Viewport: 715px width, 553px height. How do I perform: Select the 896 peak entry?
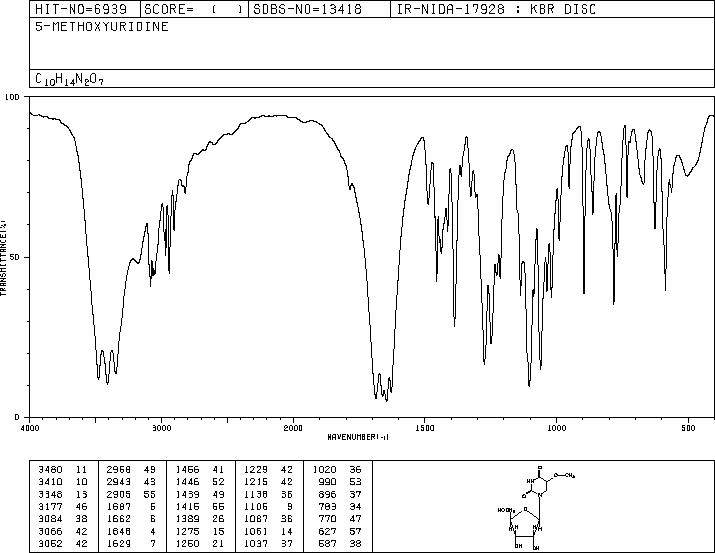tap(340, 494)
